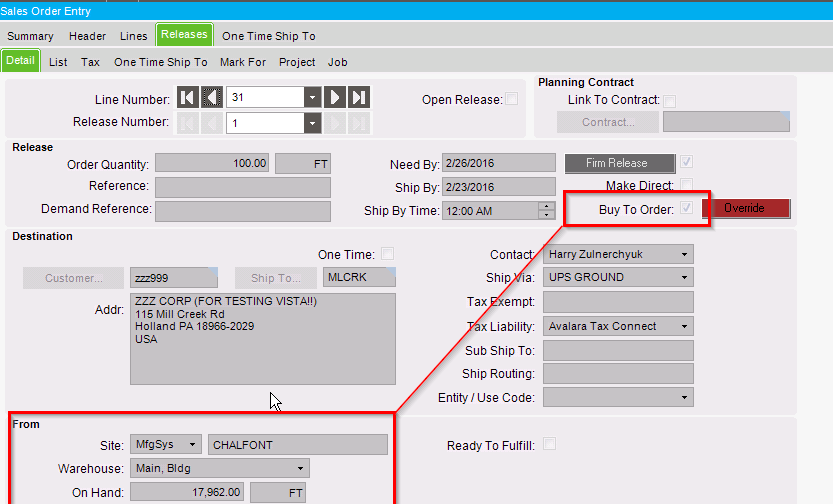Toggle the Buy To Order checkbox
The width and height of the screenshot is (833, 504).
[x=686, y=207]
